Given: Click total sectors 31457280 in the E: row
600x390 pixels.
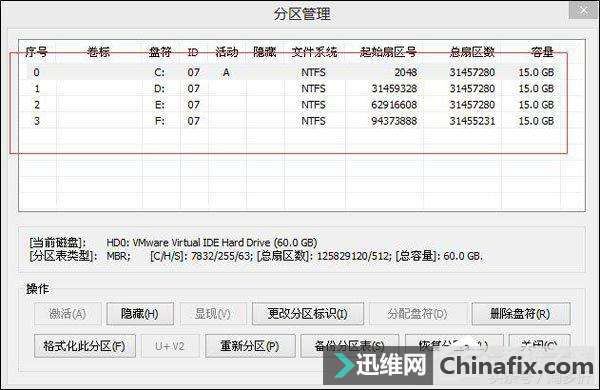Looking at the screenshot, I should pos(472,105).
